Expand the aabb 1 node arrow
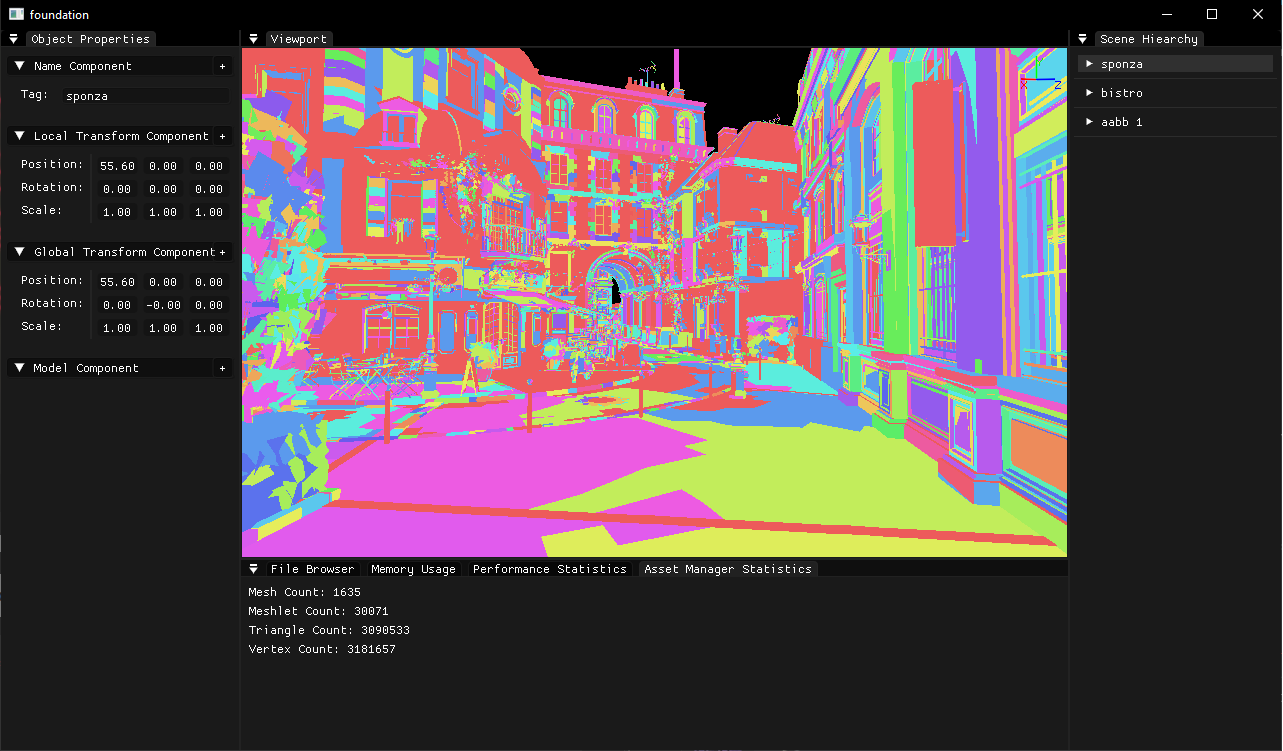 pyautogui.click(x=1090, y=122)
